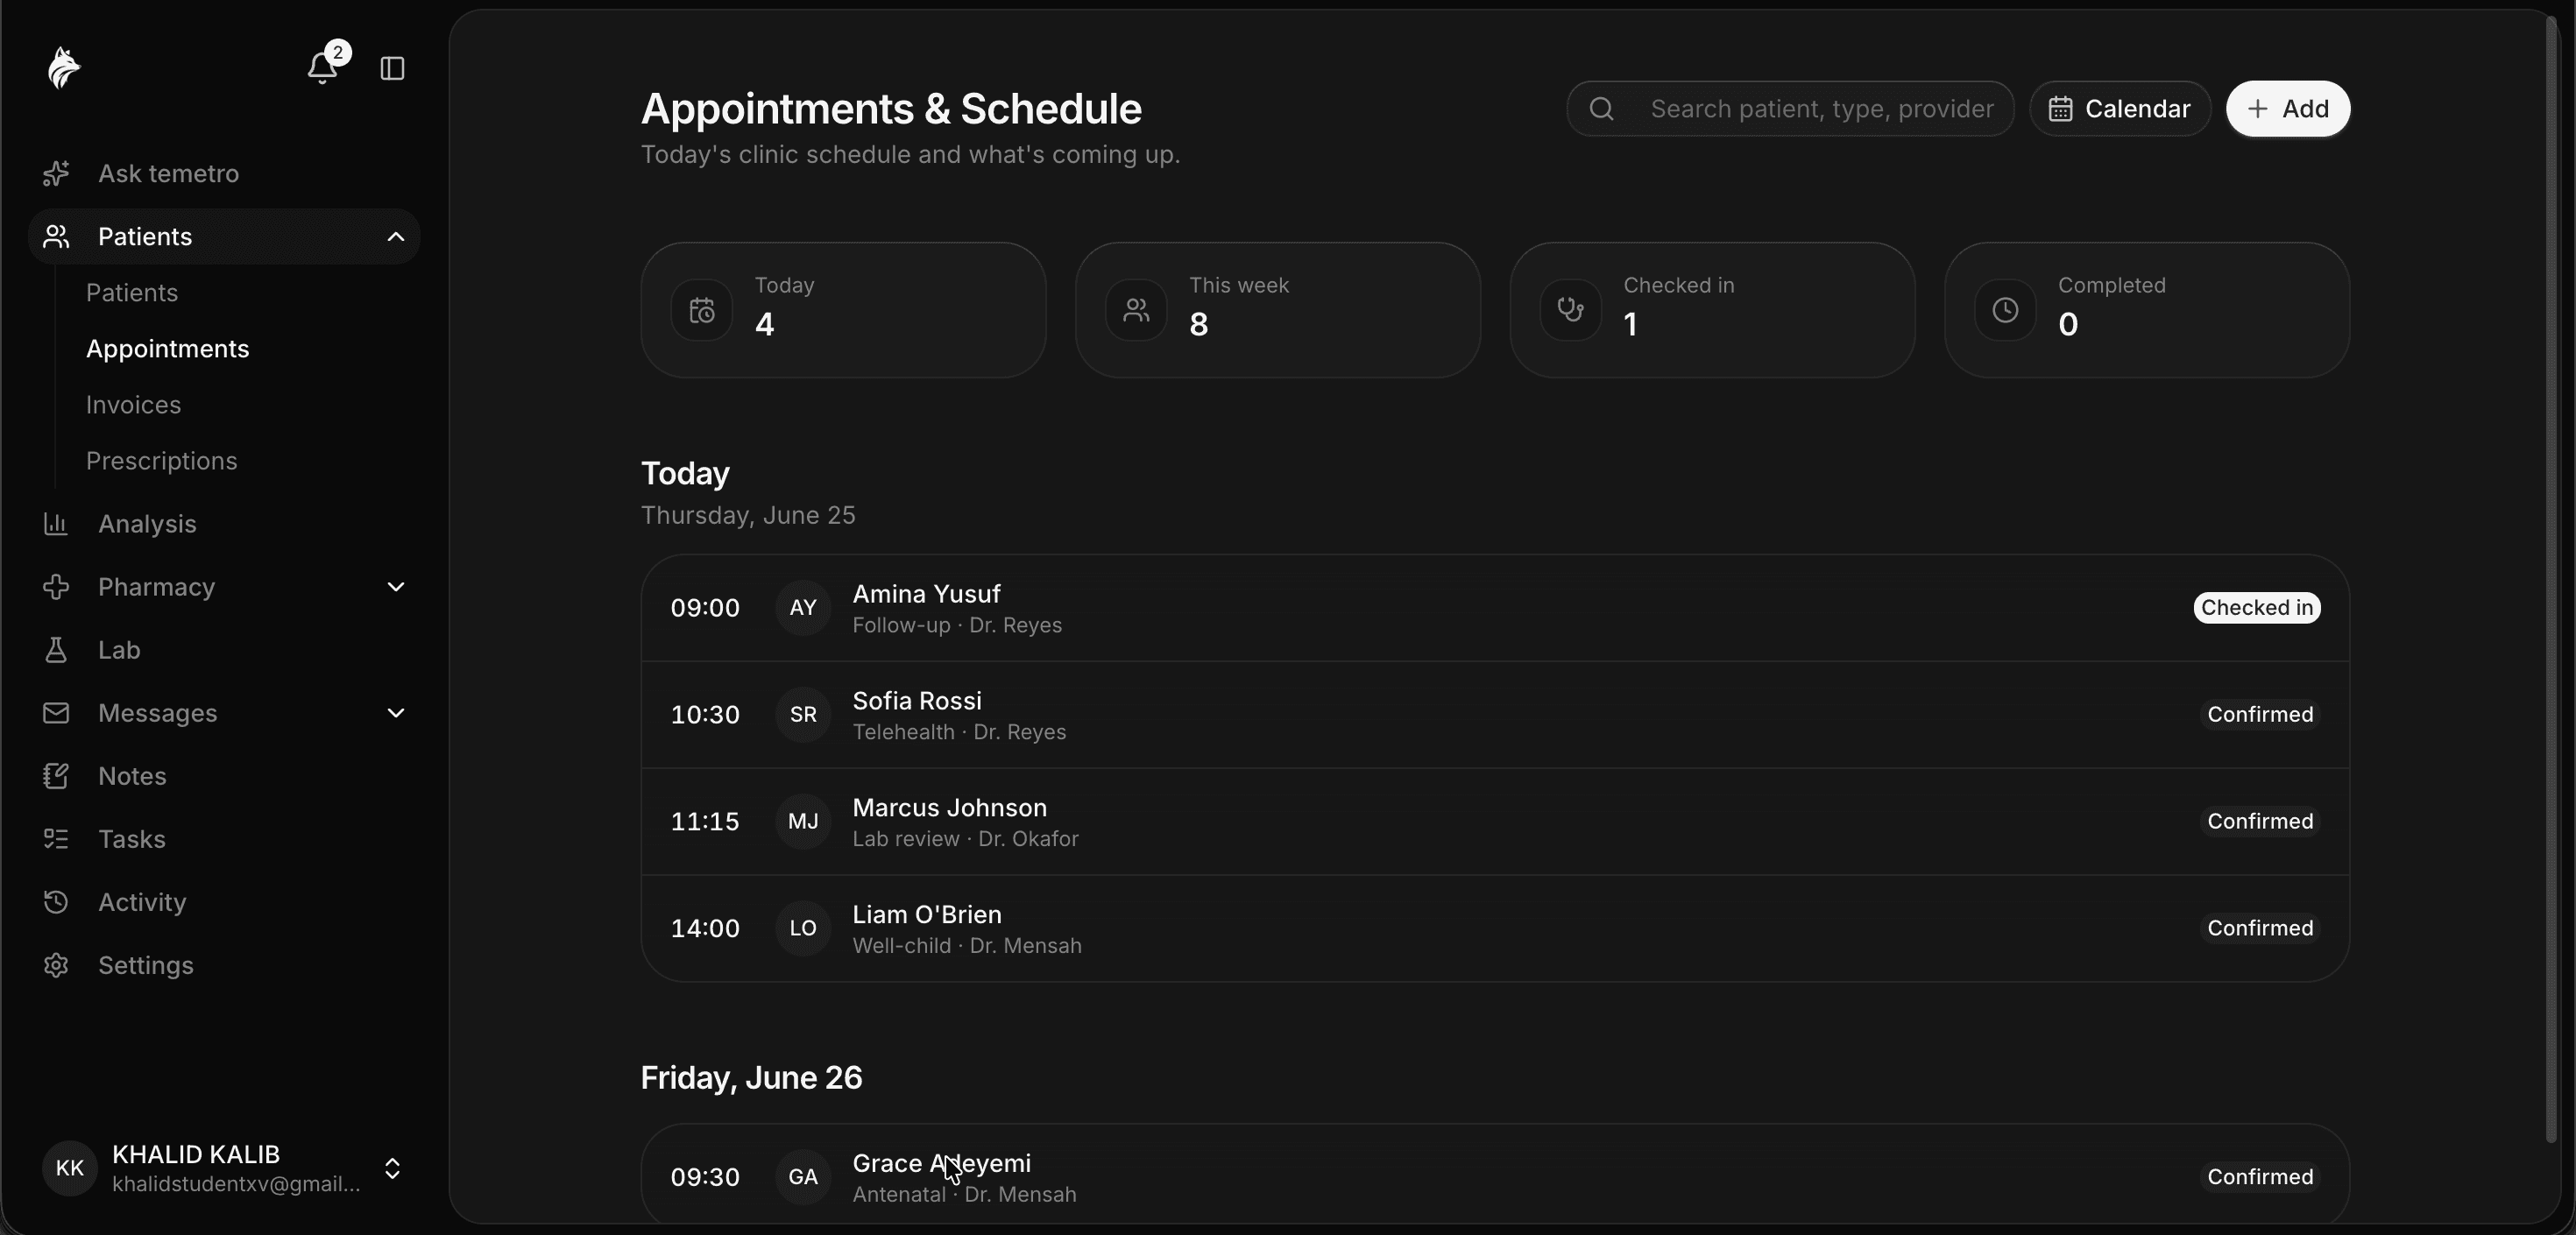Screen dimensions: 2576x1235
Task: Click the Checked in badge for Amina Yusuf
Action: pos(2257,607)
